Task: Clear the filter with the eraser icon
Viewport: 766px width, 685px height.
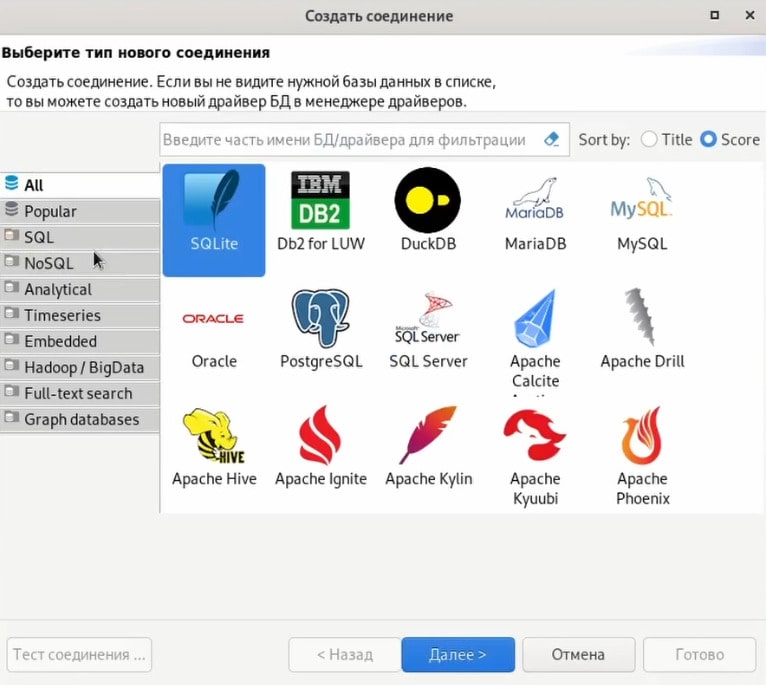Action: point(552,139)
